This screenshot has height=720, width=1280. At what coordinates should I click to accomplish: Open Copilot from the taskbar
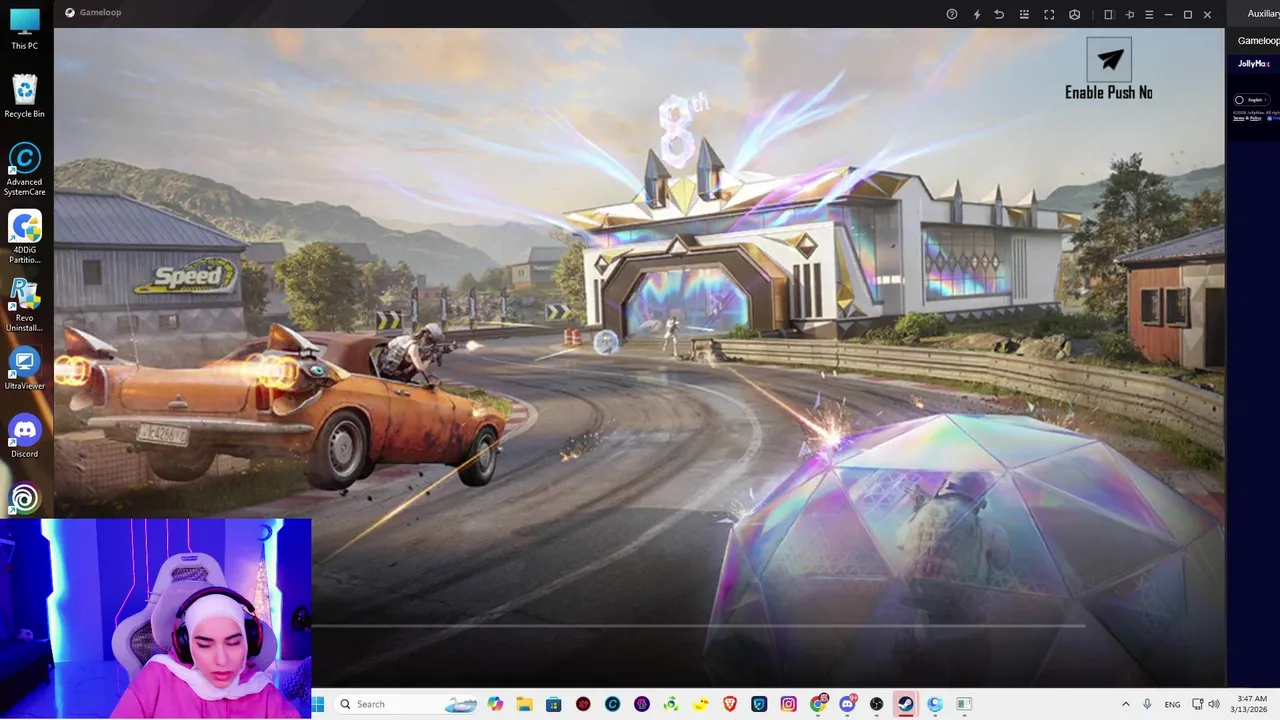tap(495, 704)
